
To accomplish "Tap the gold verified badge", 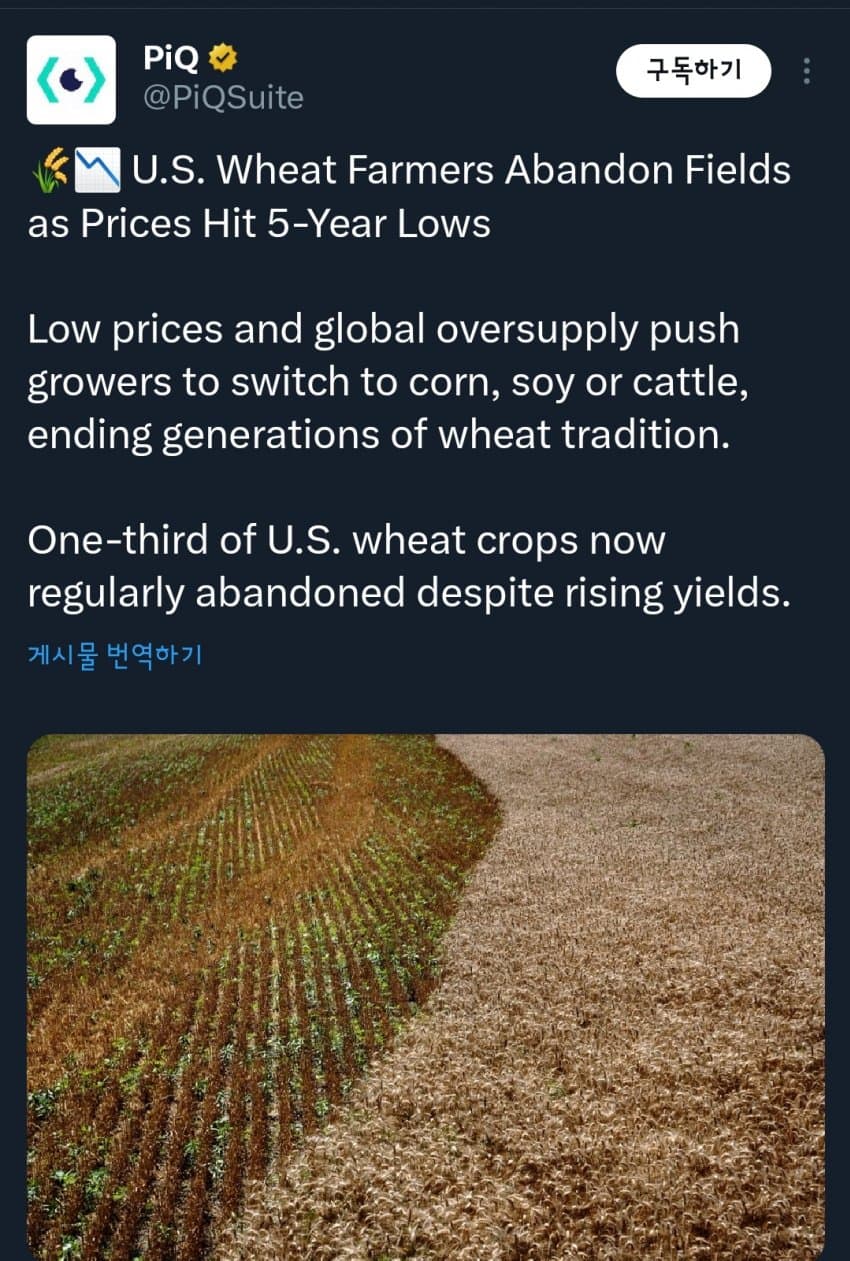I will (x=223, y=60).
